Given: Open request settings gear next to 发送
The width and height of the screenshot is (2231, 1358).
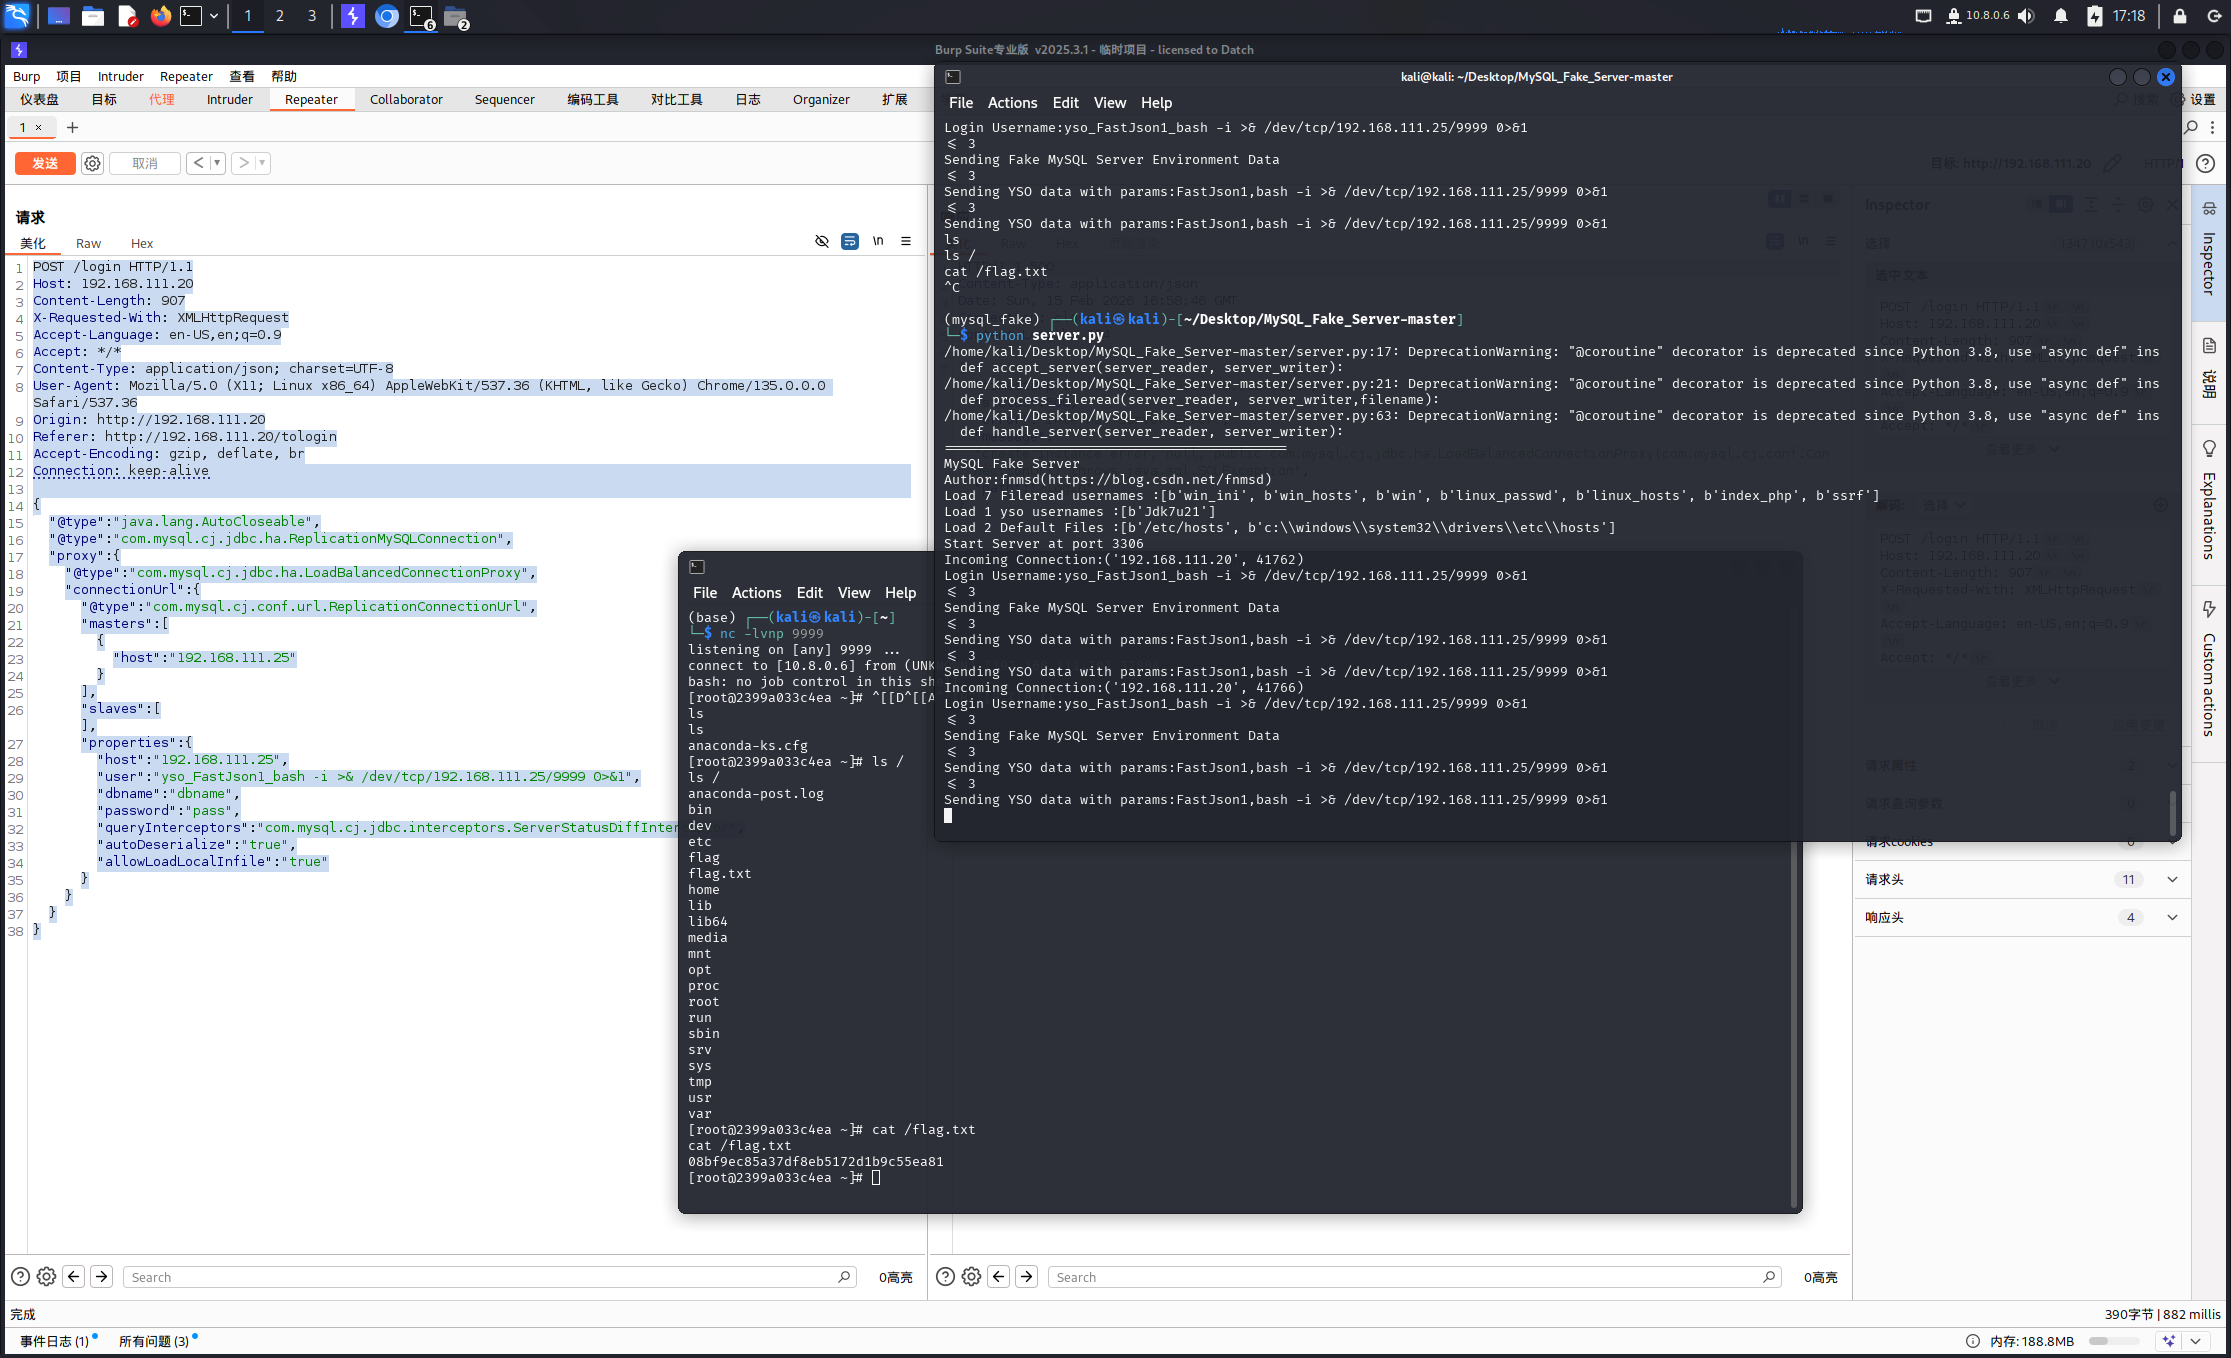Looking at the screenshot, I should pos(92,163).
